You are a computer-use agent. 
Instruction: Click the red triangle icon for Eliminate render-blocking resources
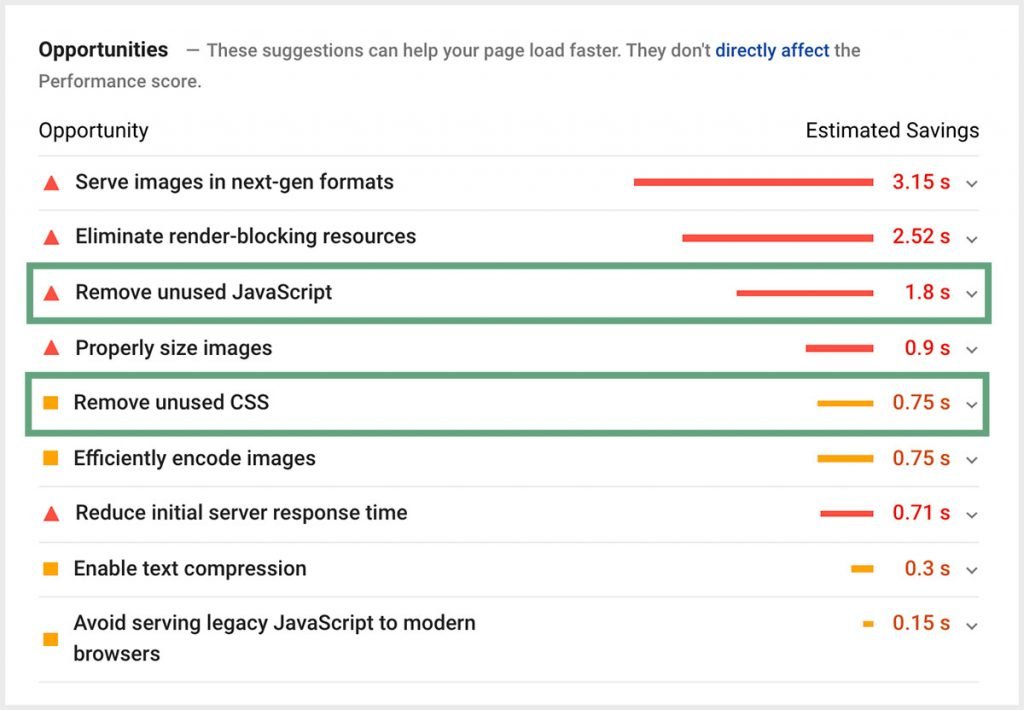pos(50,237)
